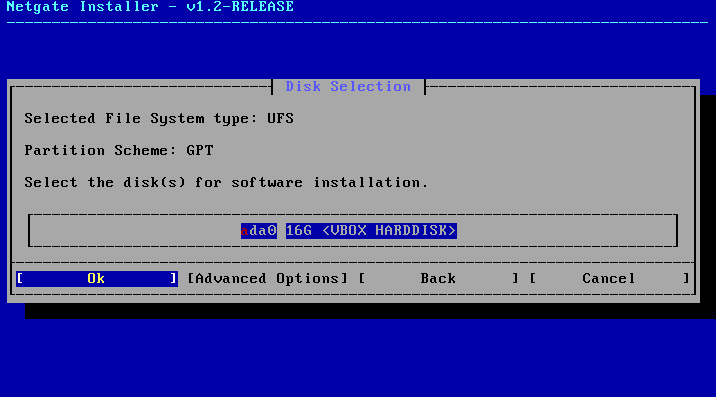The width and height of the screenshot is (716, 397).
Task: Select the ada0 disk entry
Action: click(259, 230)
